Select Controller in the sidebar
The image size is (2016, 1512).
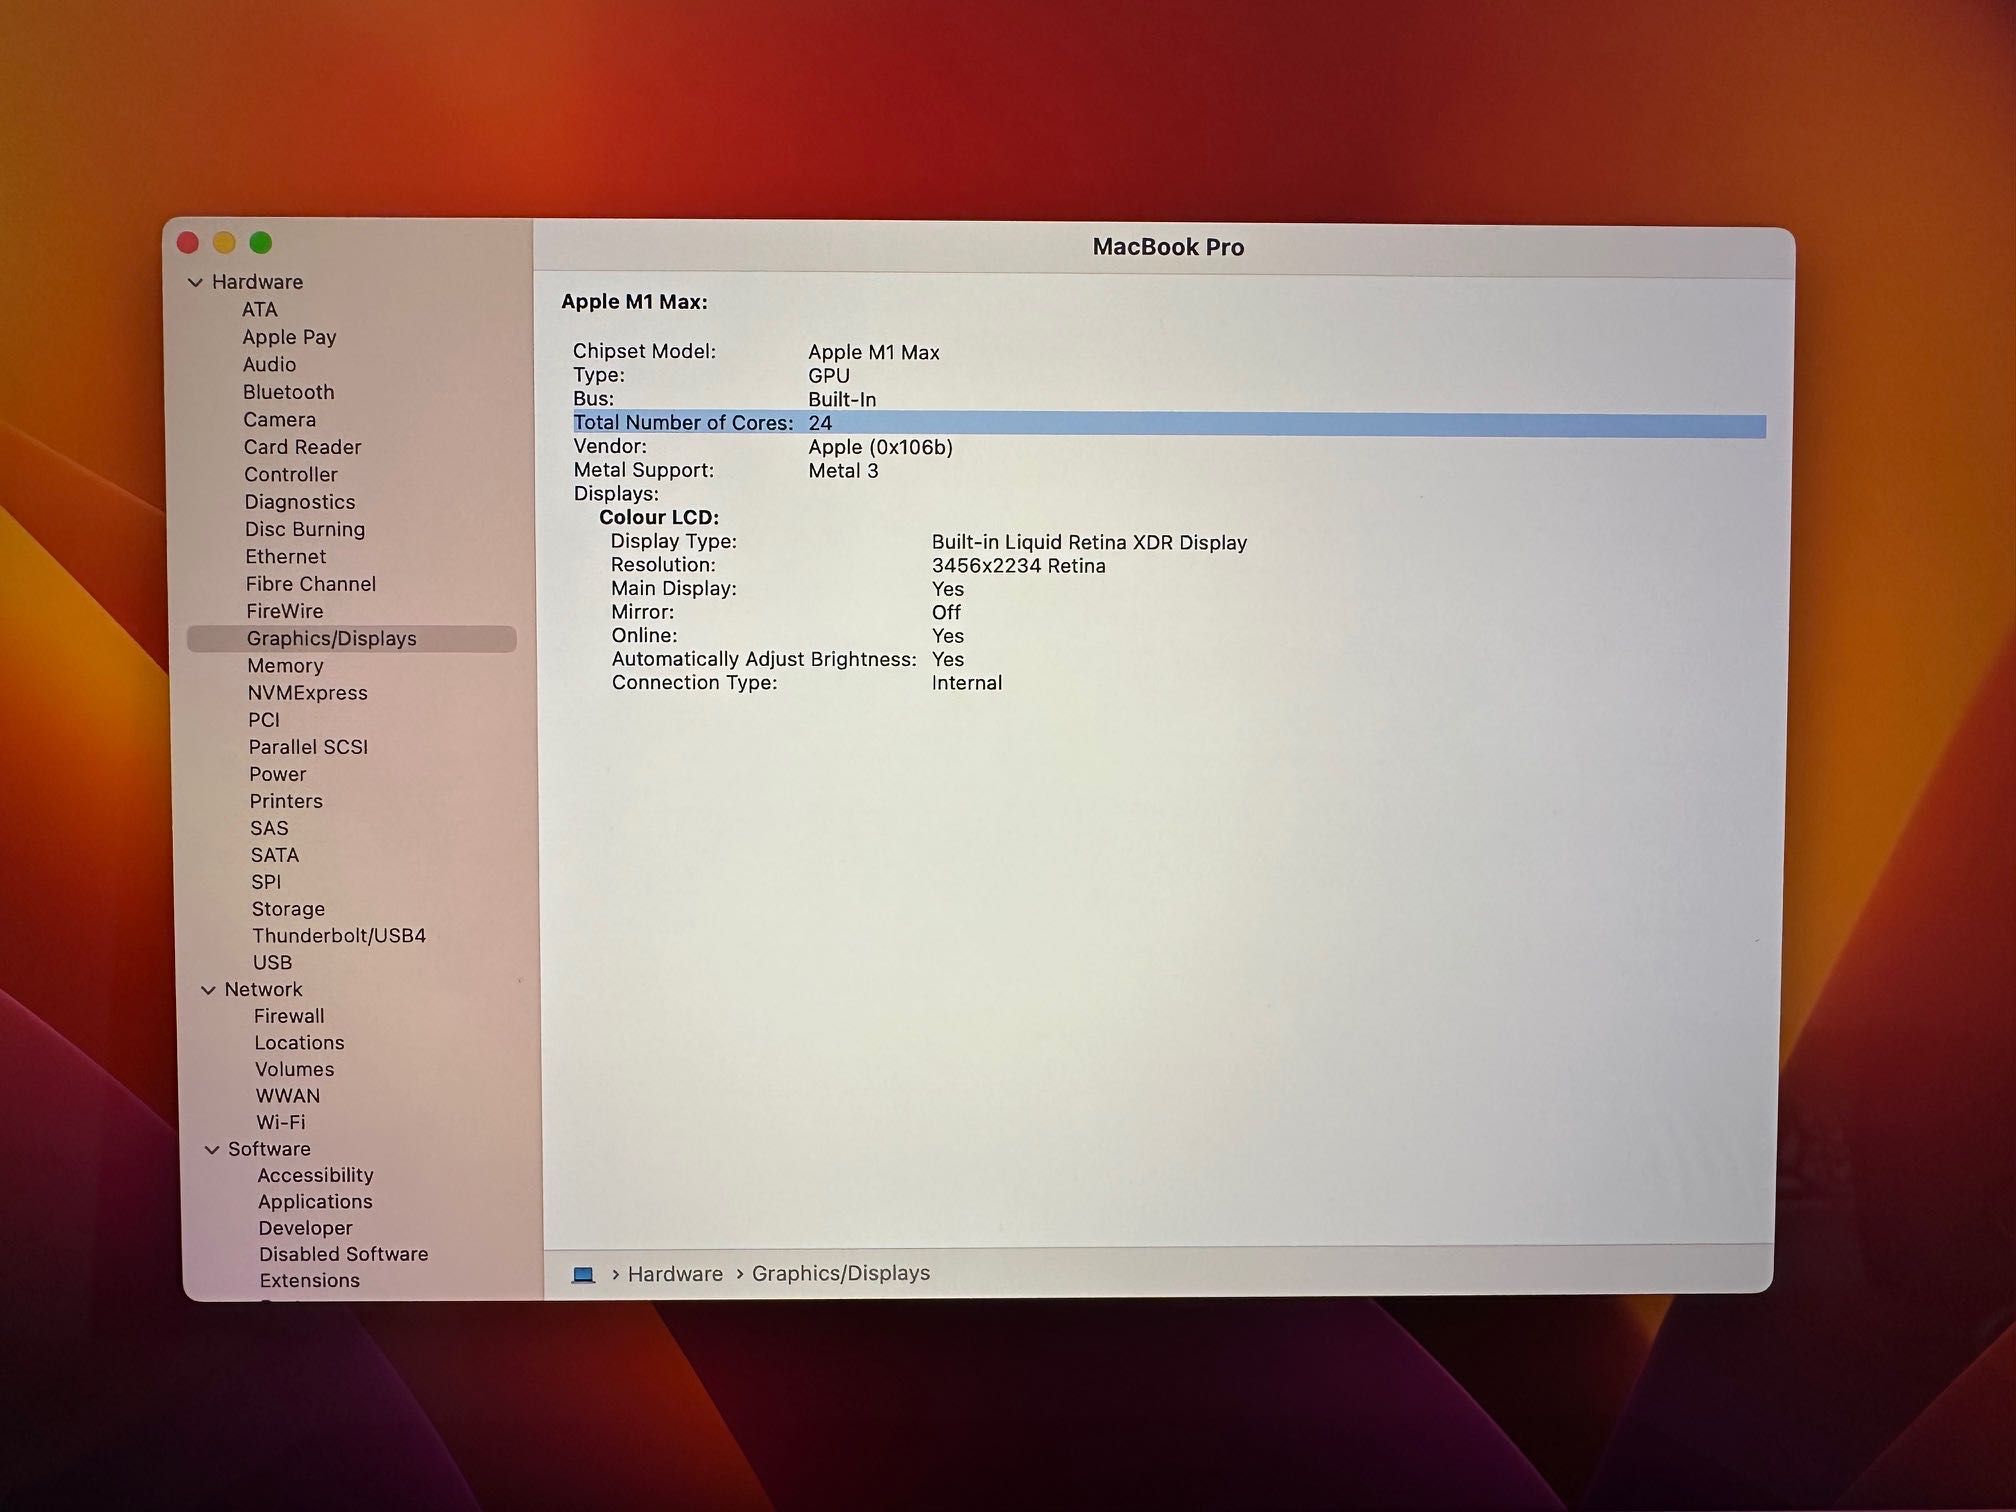coord(291,475)
